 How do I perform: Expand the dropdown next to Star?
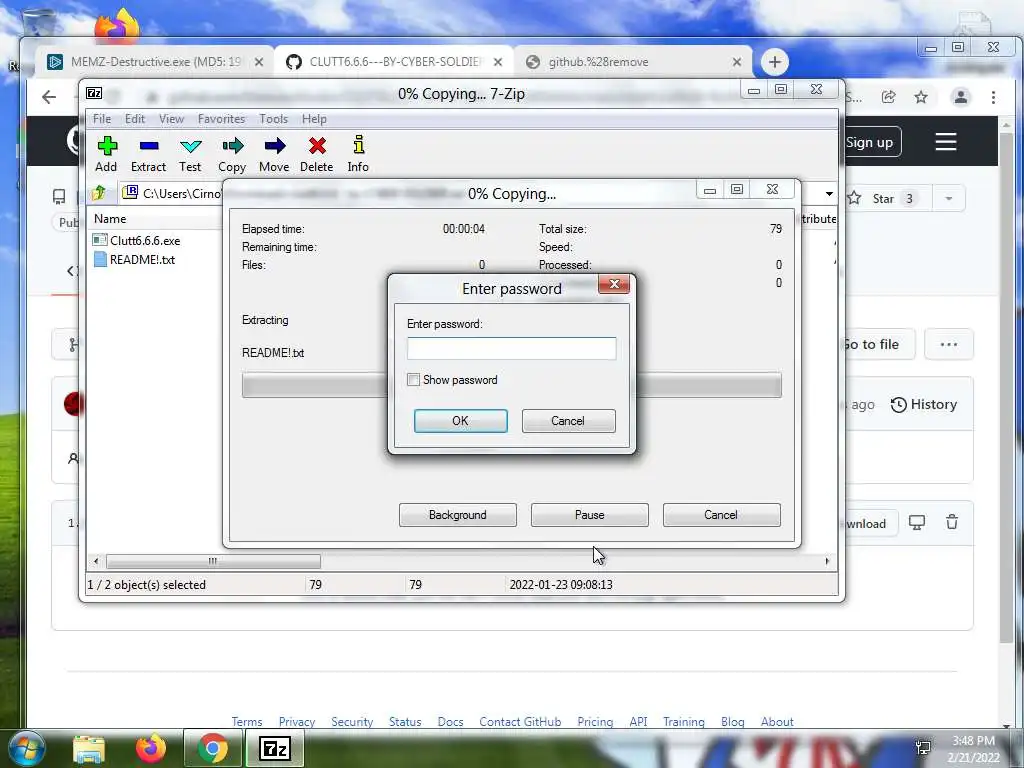tap(949, 199)
